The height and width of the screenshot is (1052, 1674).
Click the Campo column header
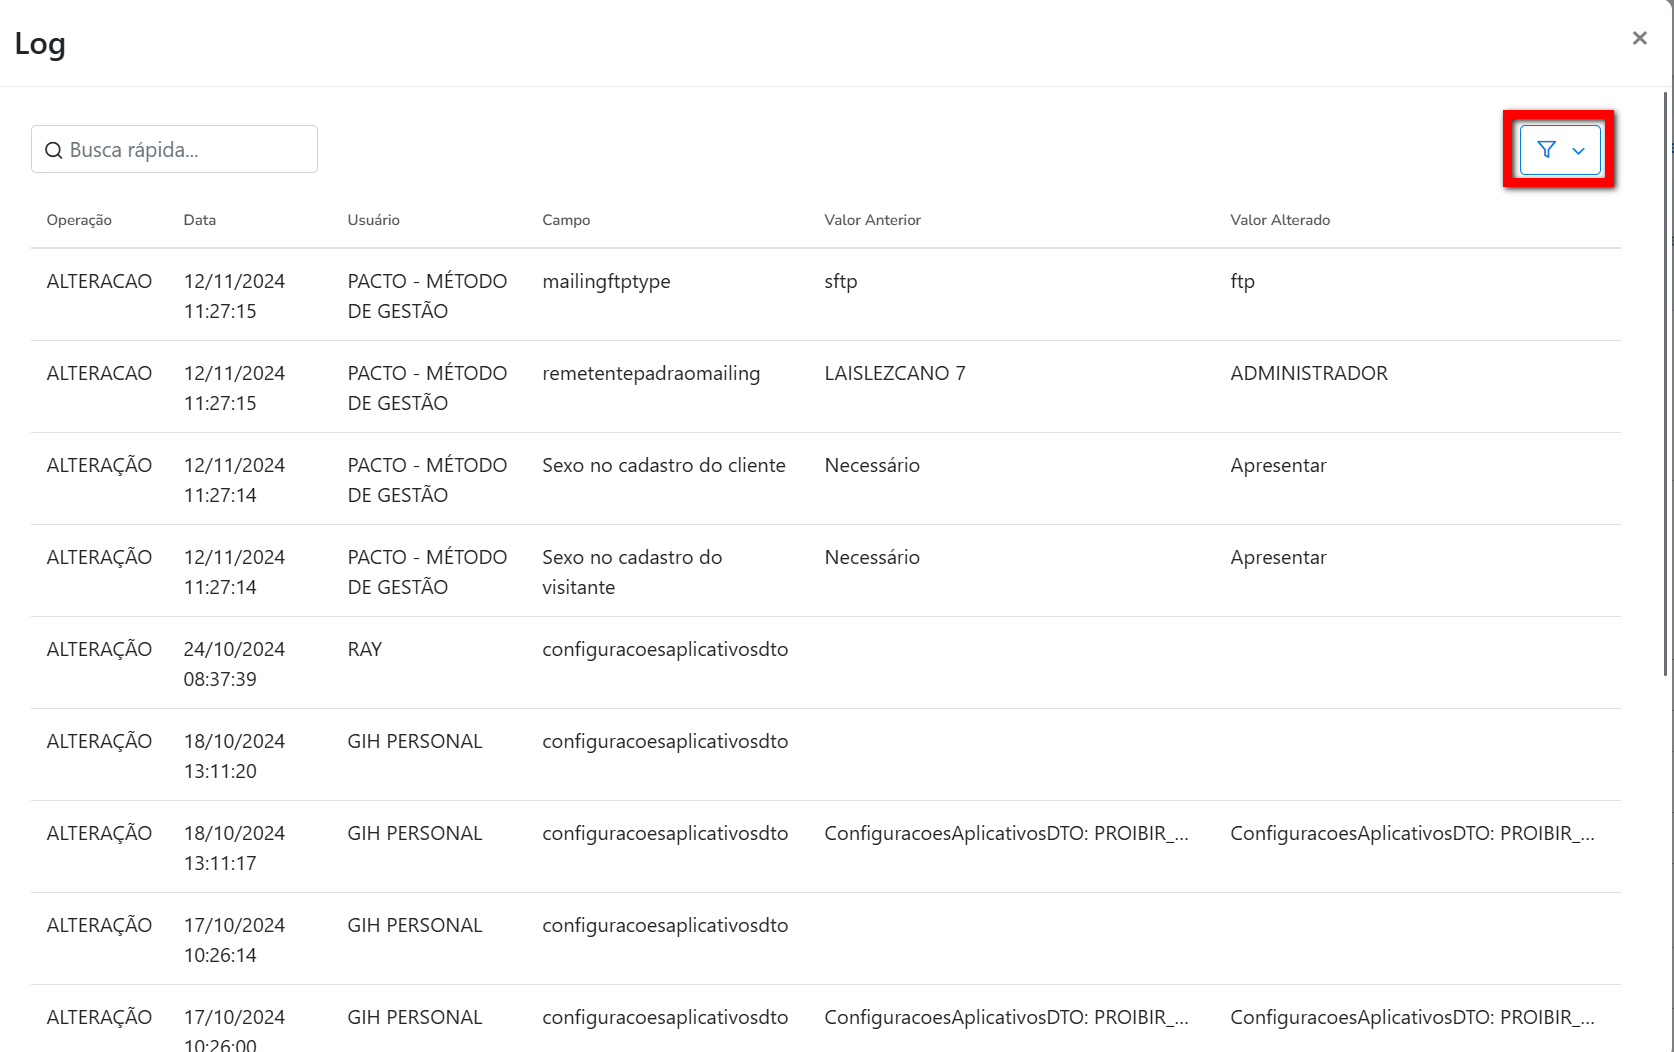[566, 220]
